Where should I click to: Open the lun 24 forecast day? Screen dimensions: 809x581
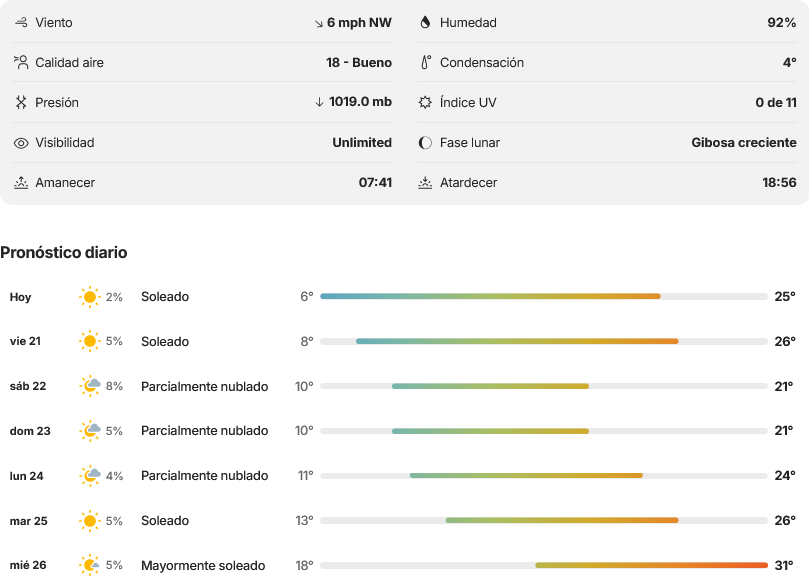coord(404,476)
